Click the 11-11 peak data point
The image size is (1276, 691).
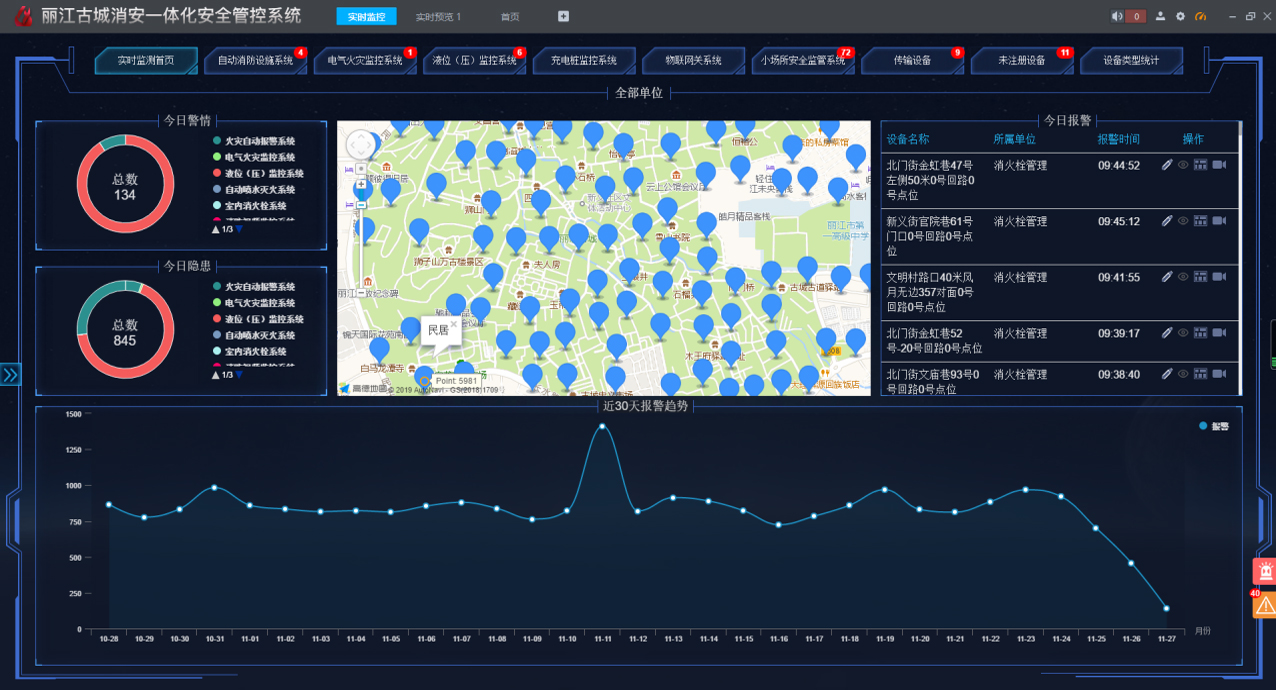(602, 427)
